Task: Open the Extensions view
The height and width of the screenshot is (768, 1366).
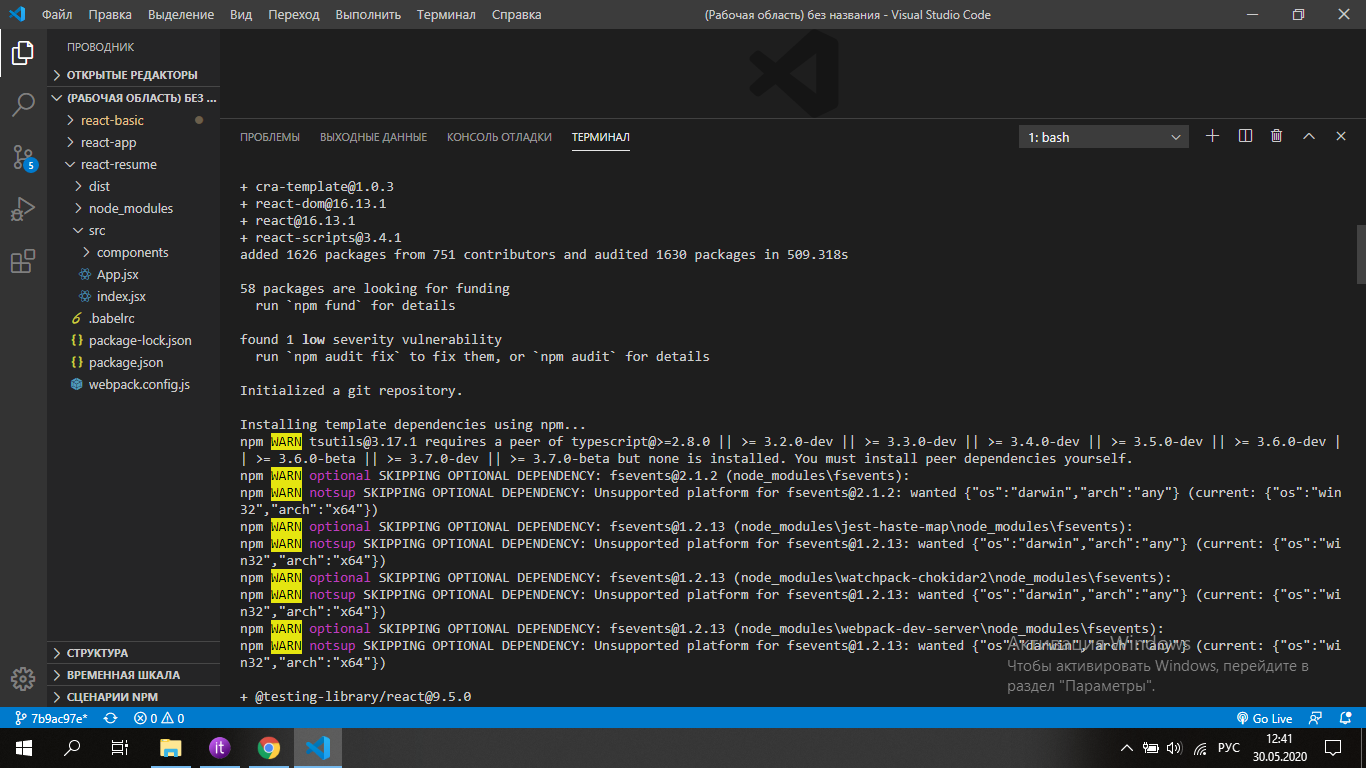Action: [23, 261]
